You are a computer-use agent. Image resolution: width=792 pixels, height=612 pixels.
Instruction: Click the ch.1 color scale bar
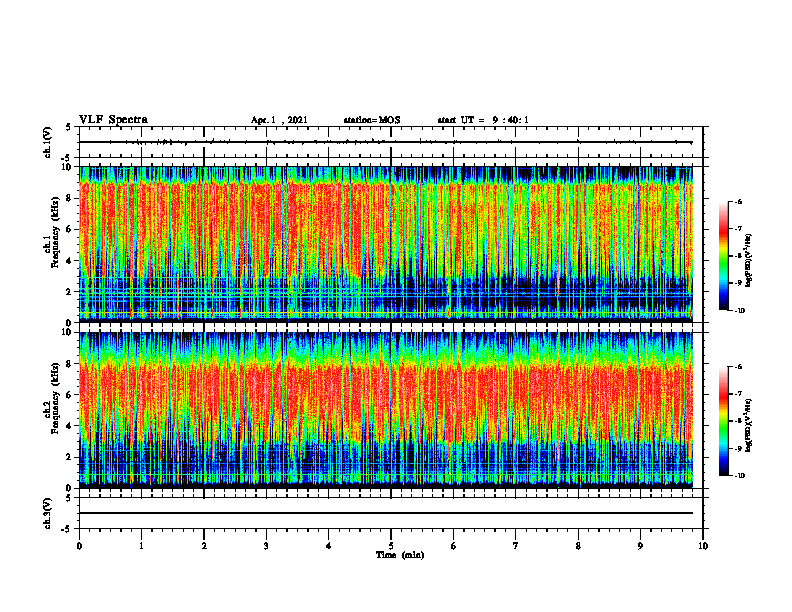[x=723, y=256]
